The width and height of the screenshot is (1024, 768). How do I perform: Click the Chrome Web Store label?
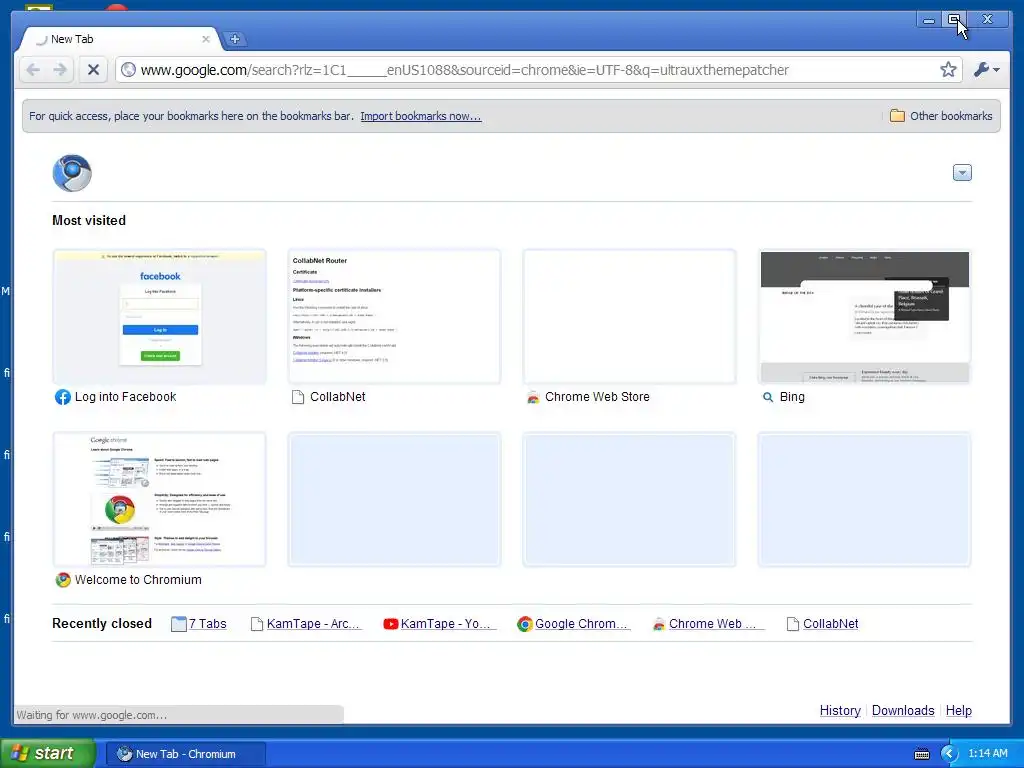click(597, 396)
